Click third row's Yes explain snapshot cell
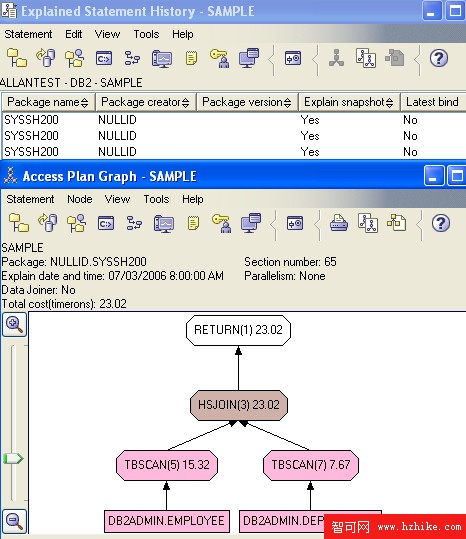The width and height of the screenshot is (466, 539). coord(310,152)
